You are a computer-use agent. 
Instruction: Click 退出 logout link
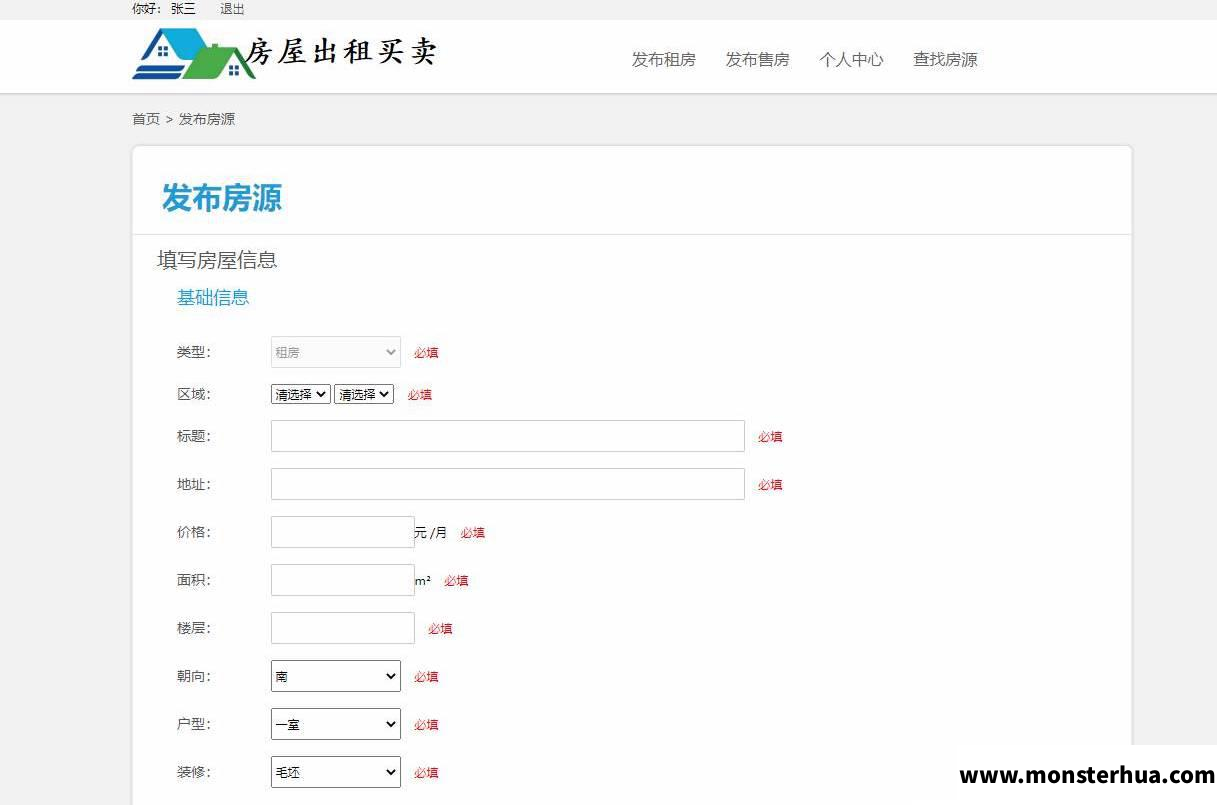tap(232, 8)
